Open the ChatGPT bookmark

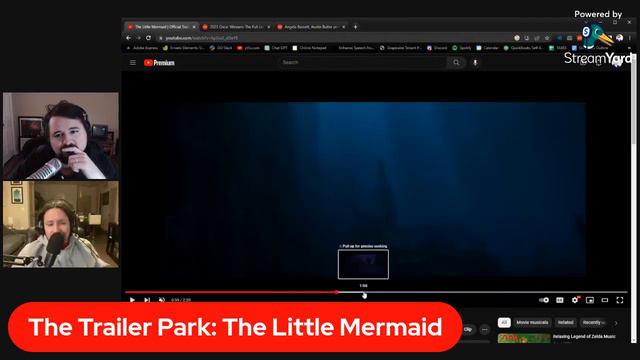coord(276,48)
